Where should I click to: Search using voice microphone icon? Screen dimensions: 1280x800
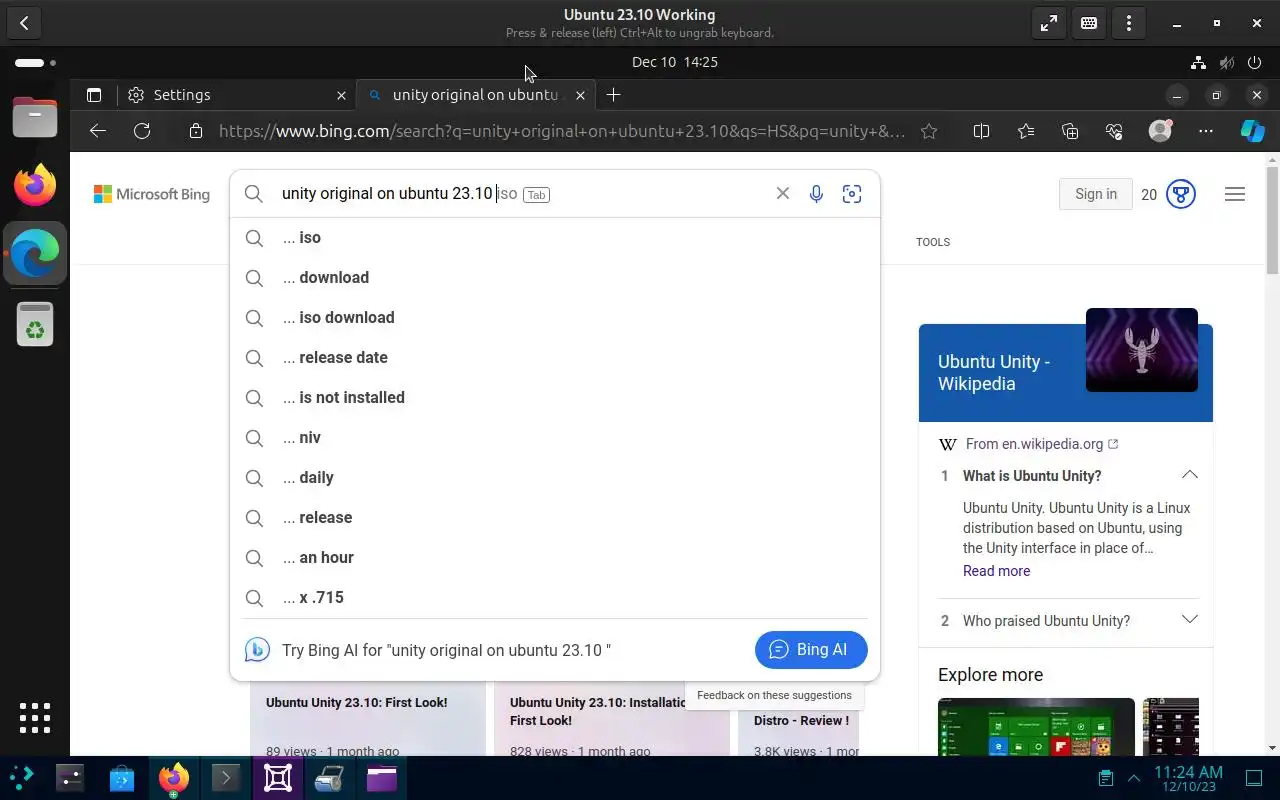point(816,194)
